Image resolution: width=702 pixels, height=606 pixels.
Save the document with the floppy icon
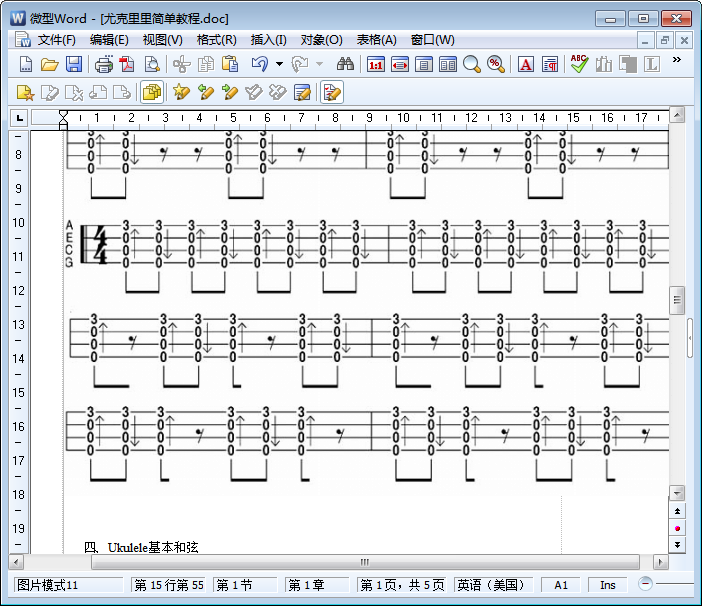74,64
